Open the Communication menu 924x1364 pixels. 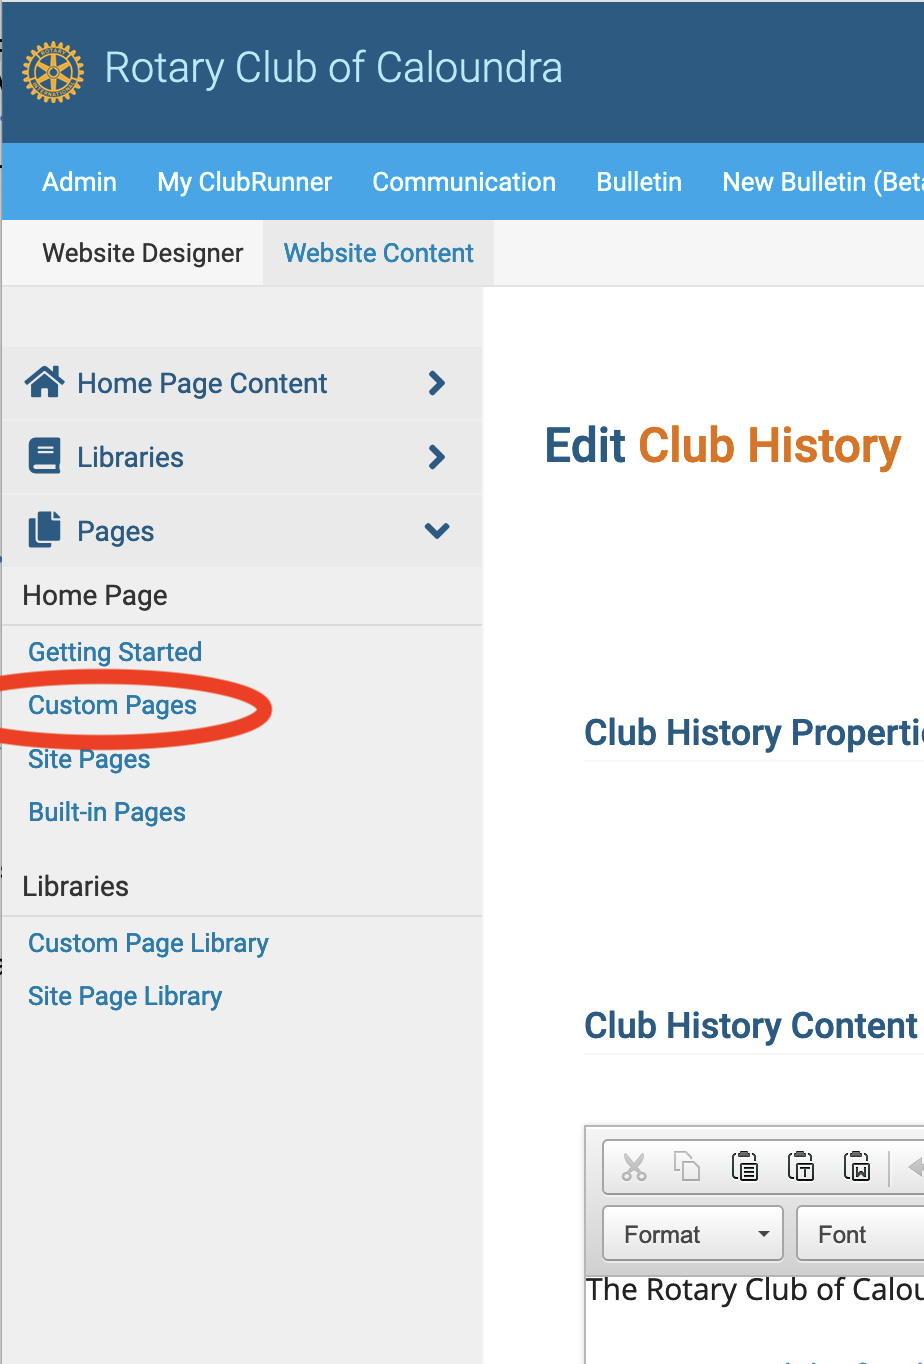(x=464, y=182)
